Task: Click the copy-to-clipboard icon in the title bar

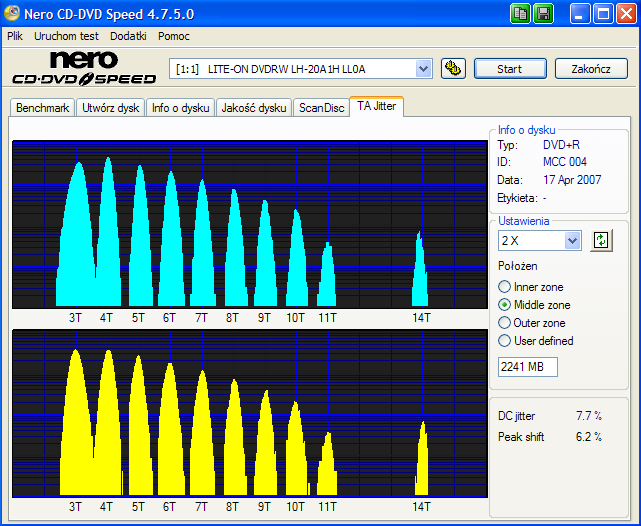Action: click(x=521, y=13)
